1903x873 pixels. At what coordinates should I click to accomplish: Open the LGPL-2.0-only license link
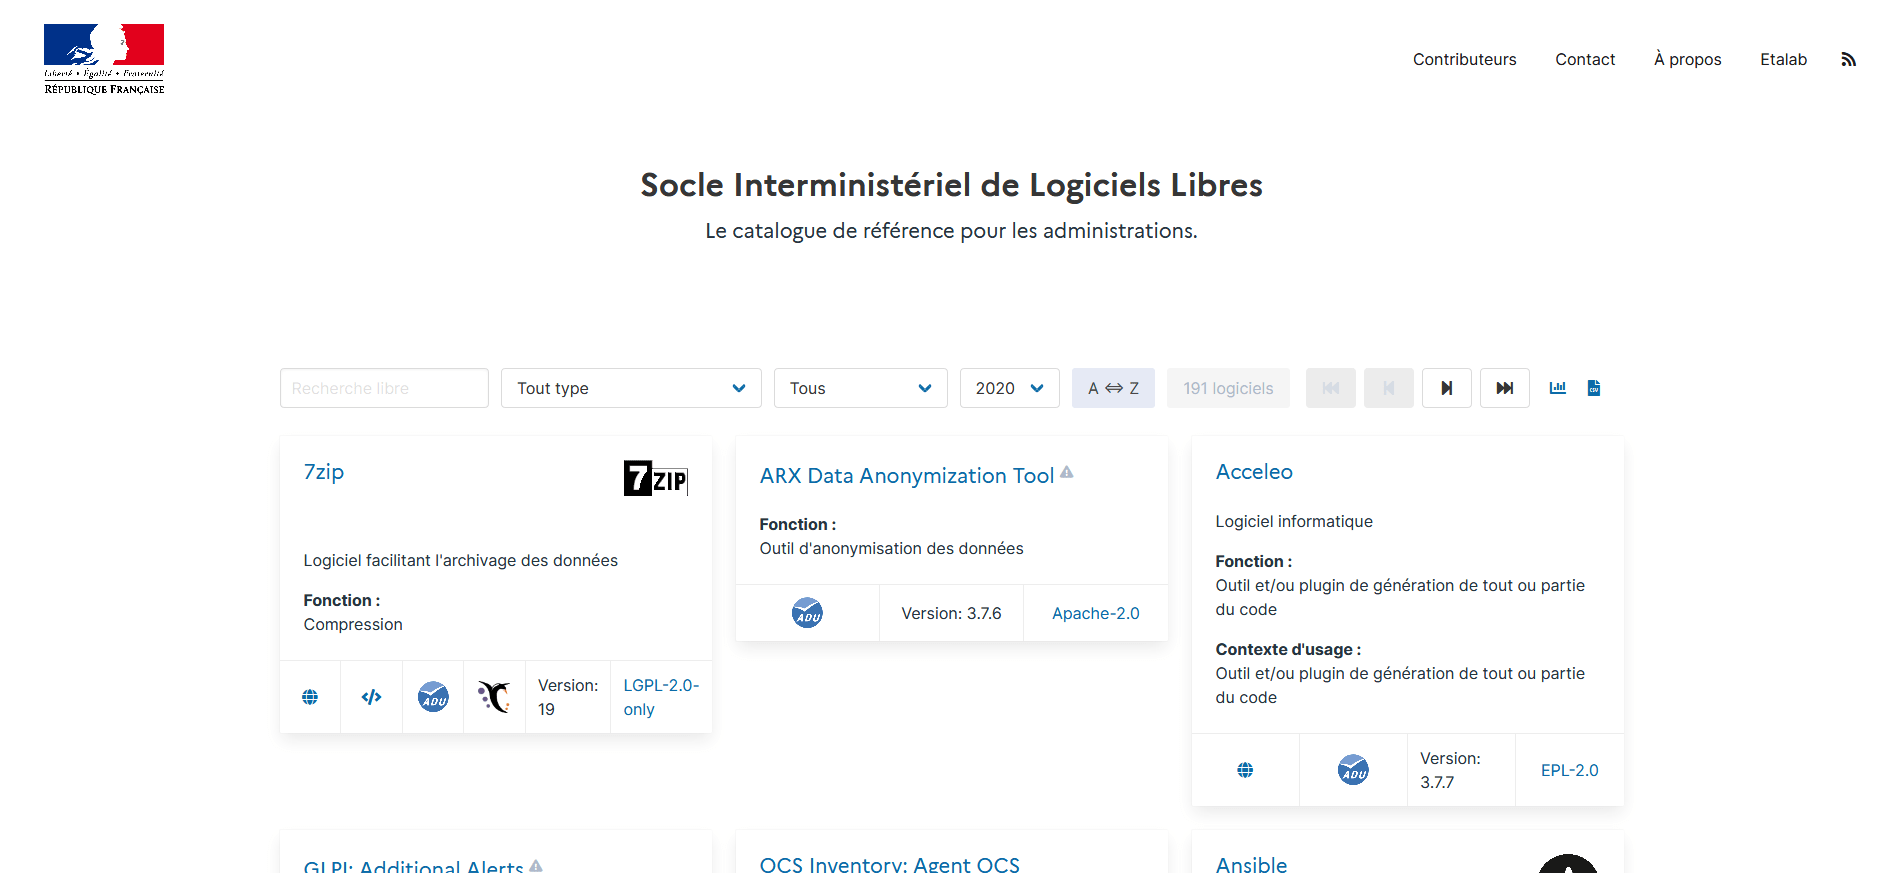click(x=661, y=697)
